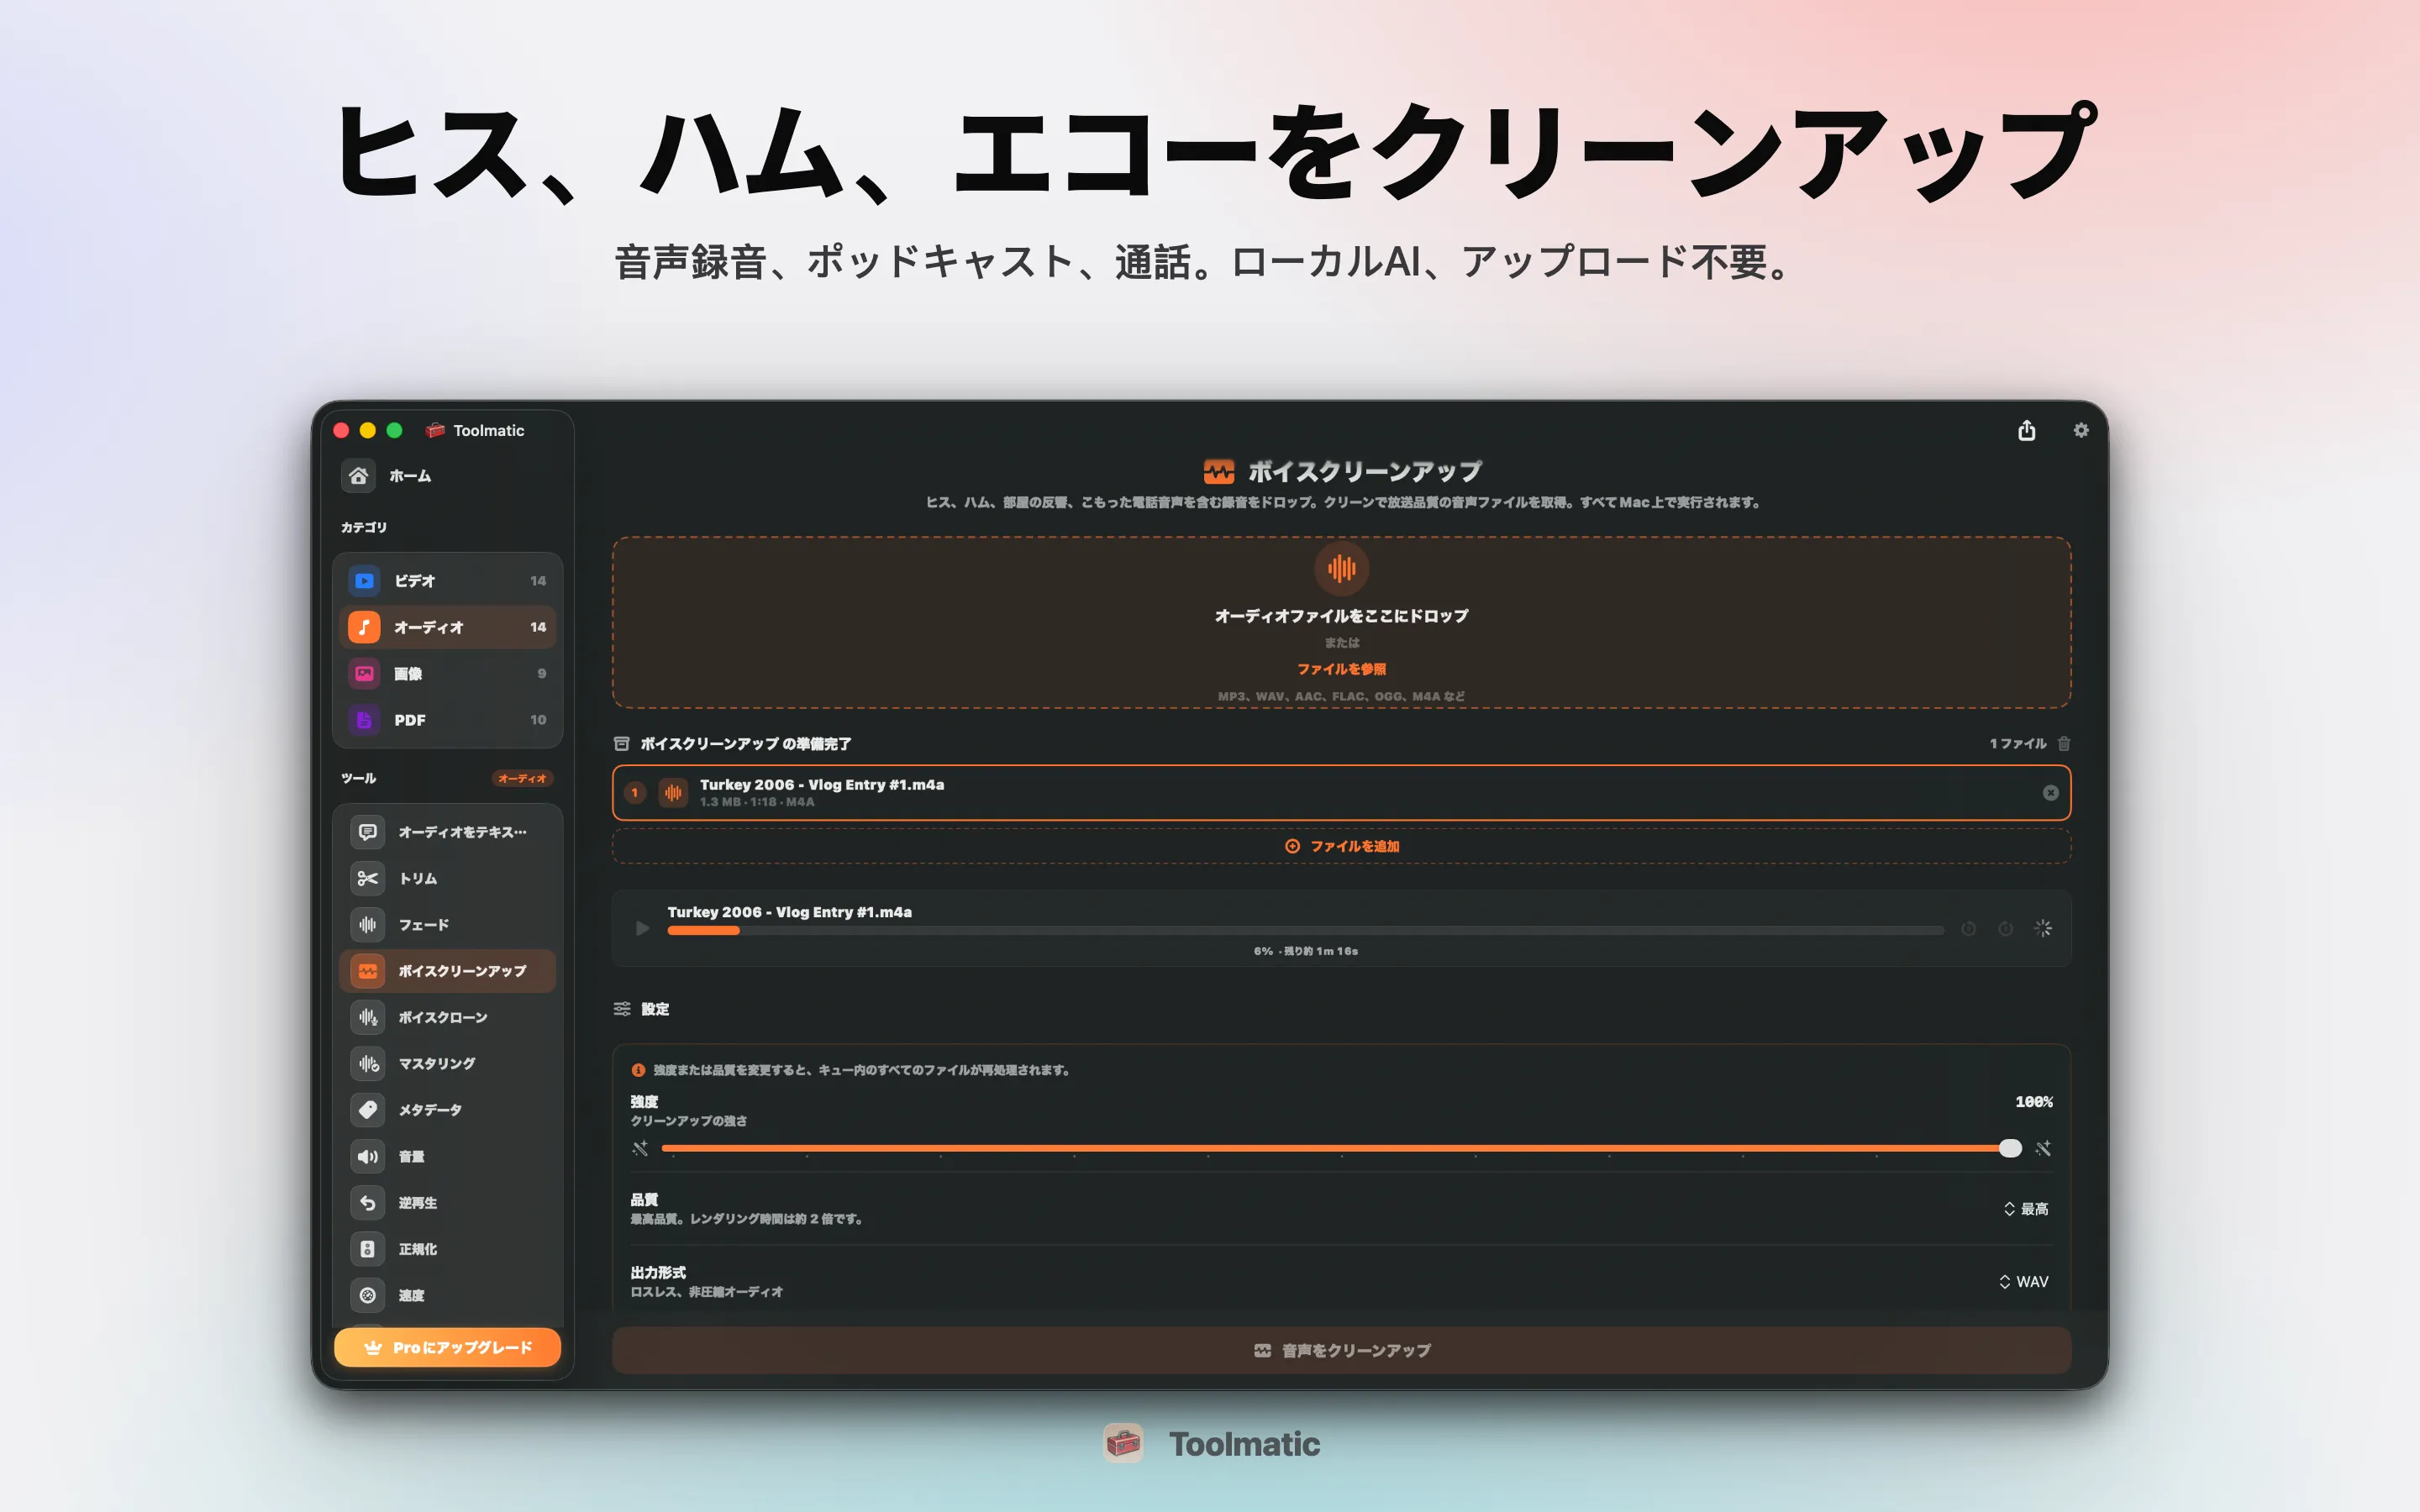Click 6% remaining time status text
Screen dimensions: 2420x1512
pyautogui.click(x=1305, y=951)
